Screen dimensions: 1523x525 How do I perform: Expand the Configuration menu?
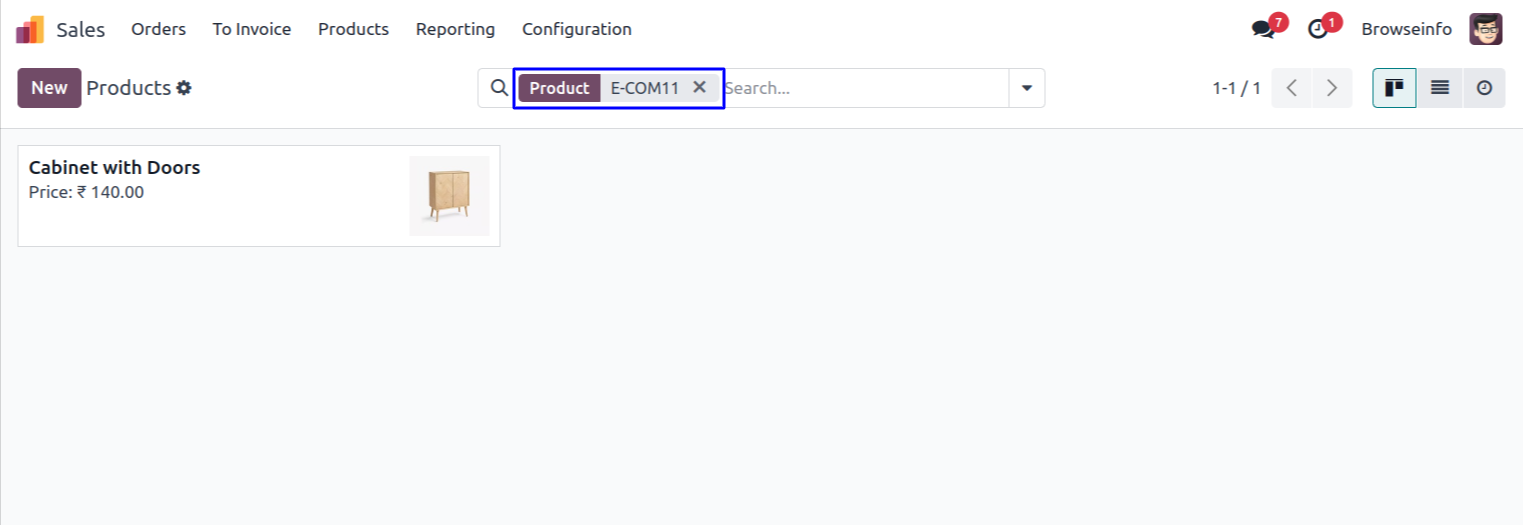tap(577, 29)
